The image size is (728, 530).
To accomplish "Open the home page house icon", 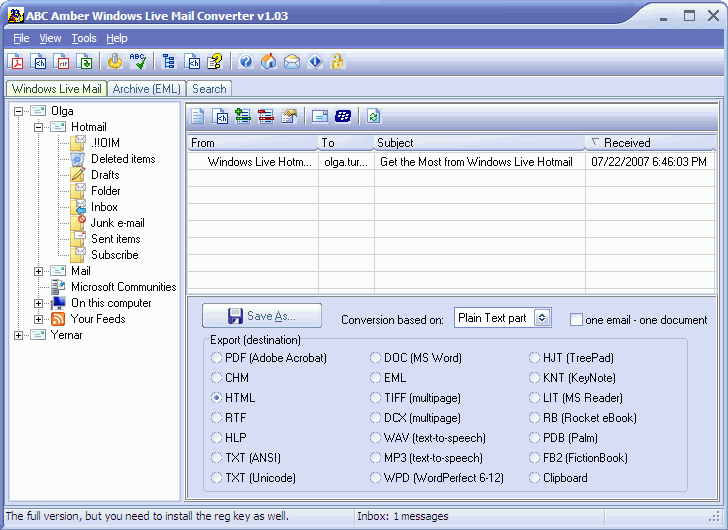I will click(268, 61).
